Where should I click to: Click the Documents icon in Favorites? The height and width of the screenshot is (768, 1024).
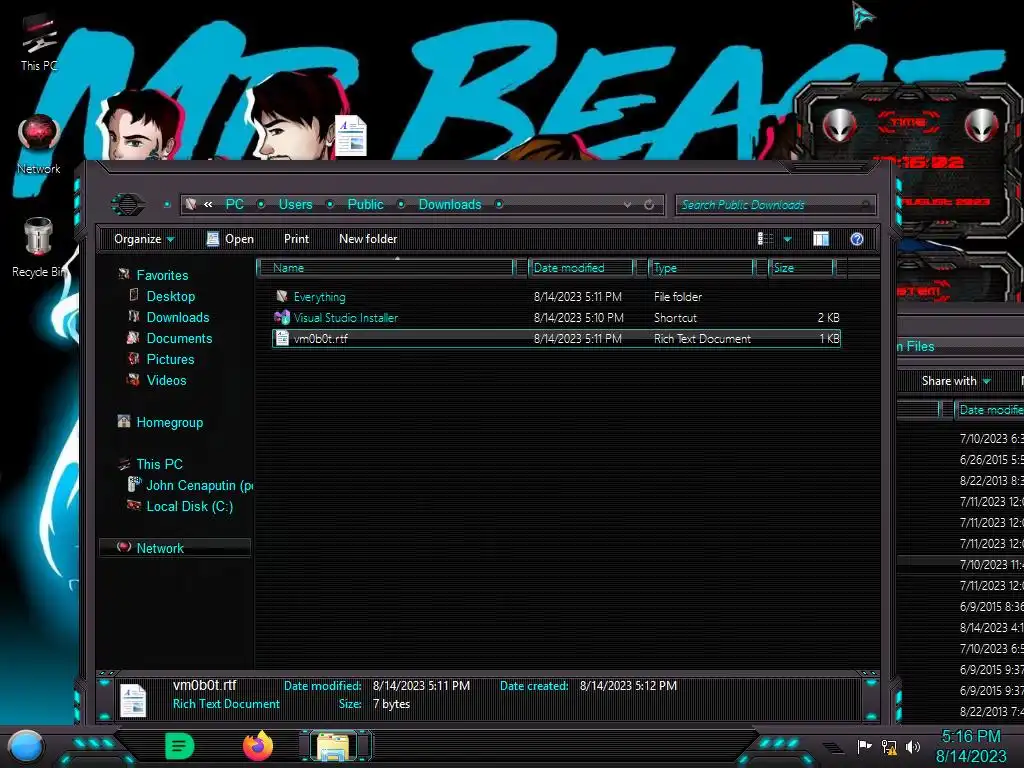tap(133, 338)
